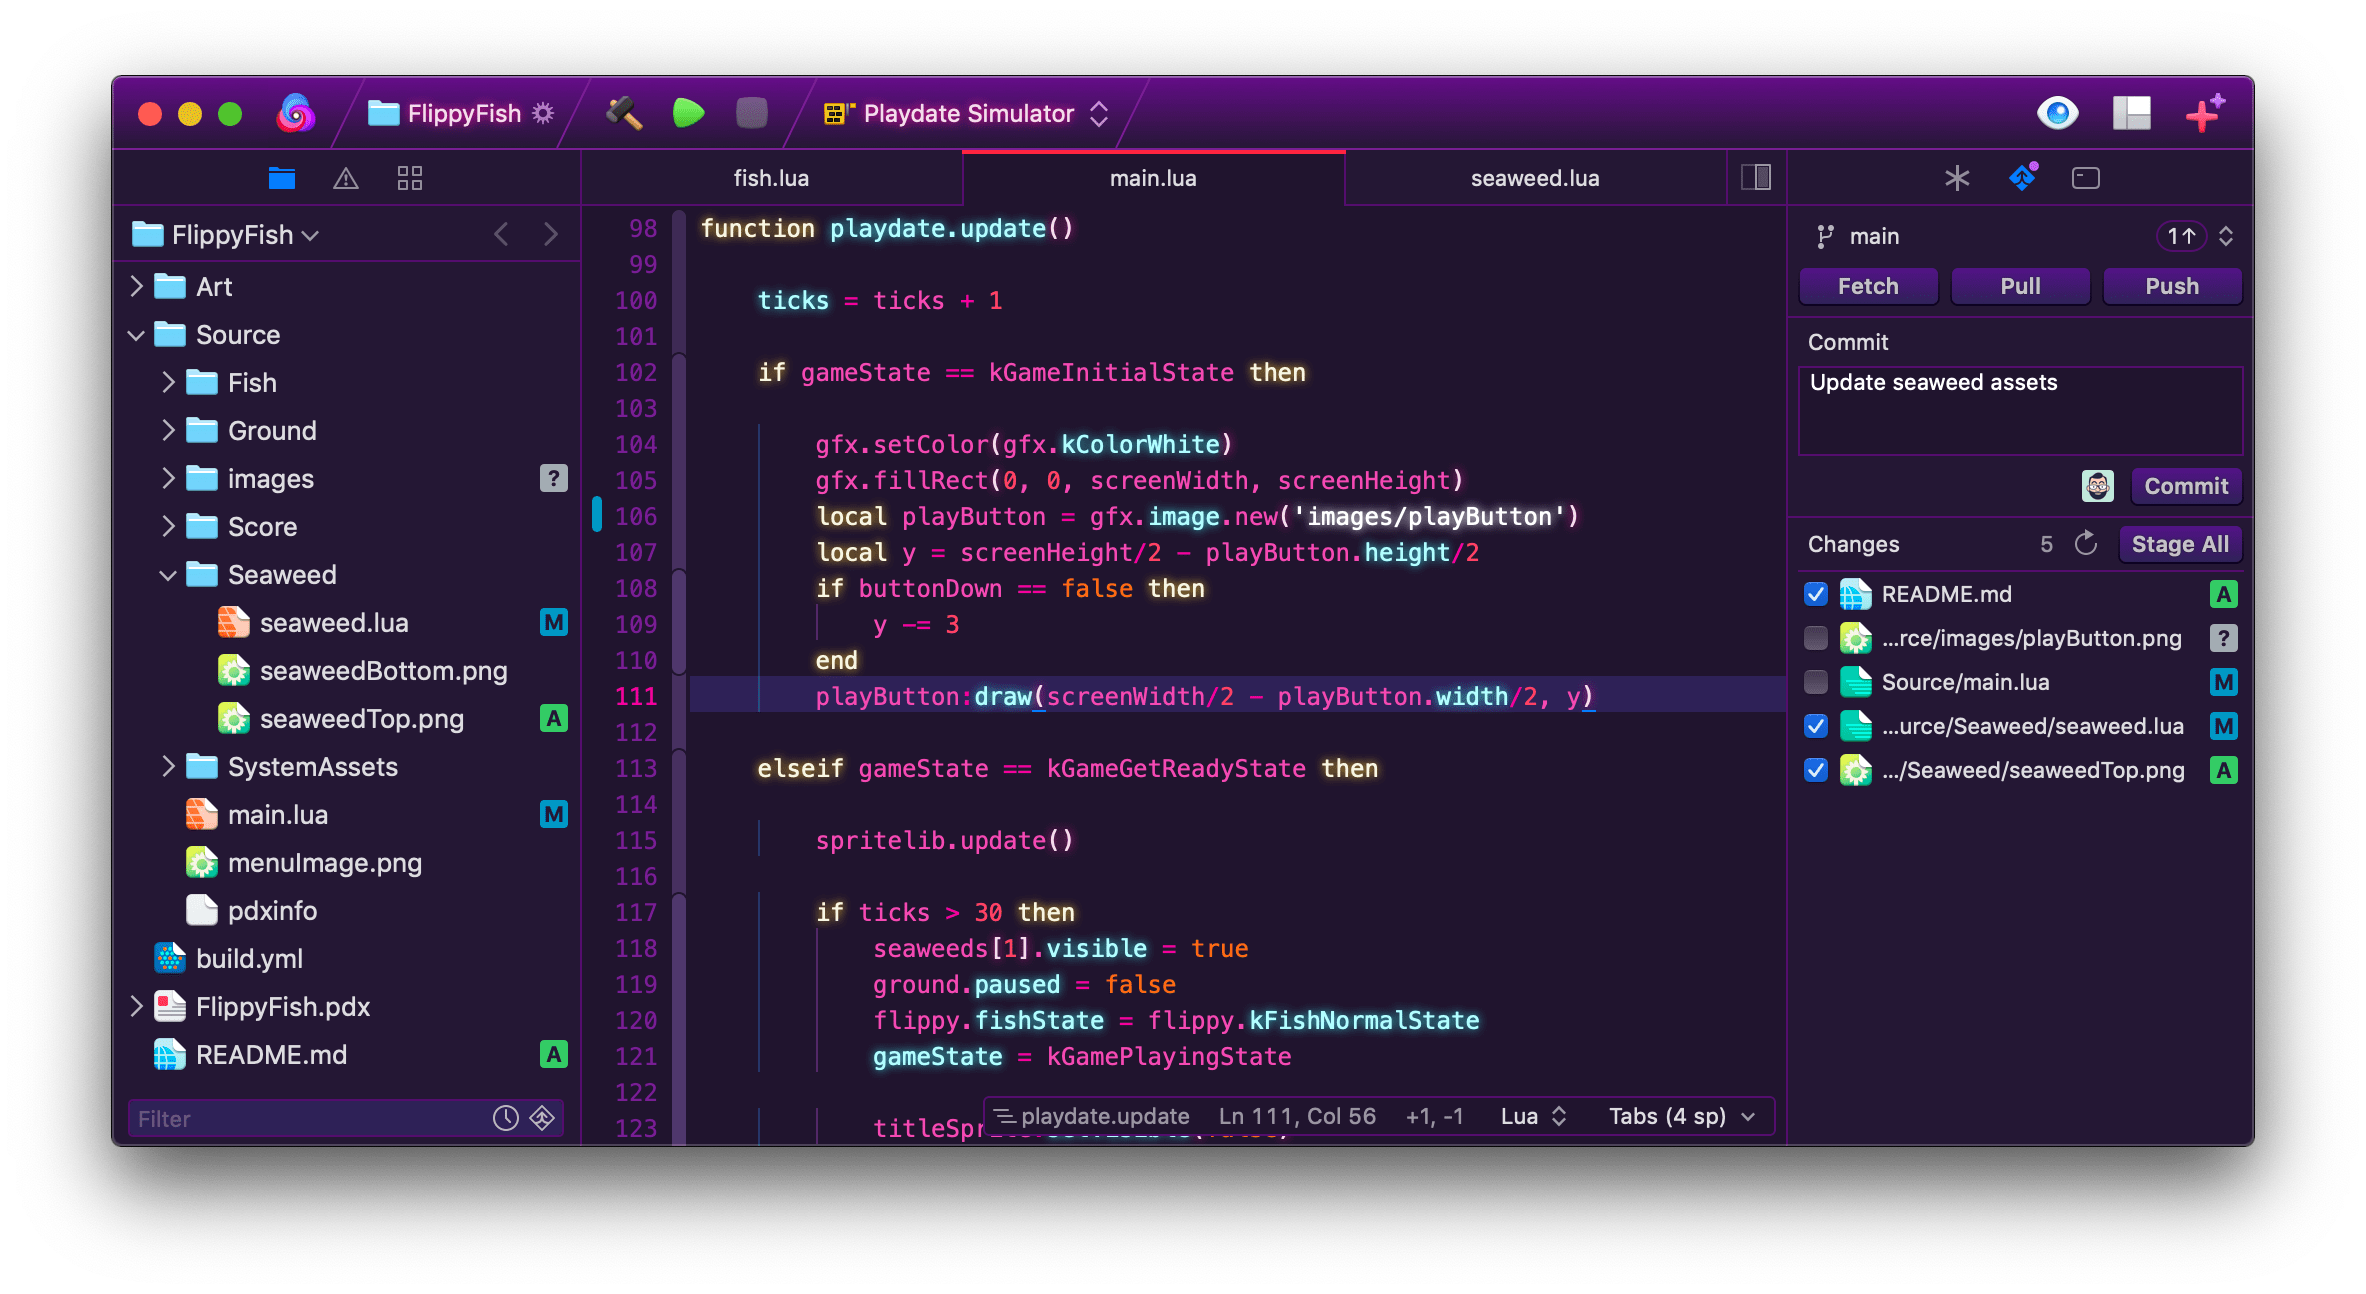Open the eye preview icon
Screen dimensions: 2366x1294
pos(2057,113)
